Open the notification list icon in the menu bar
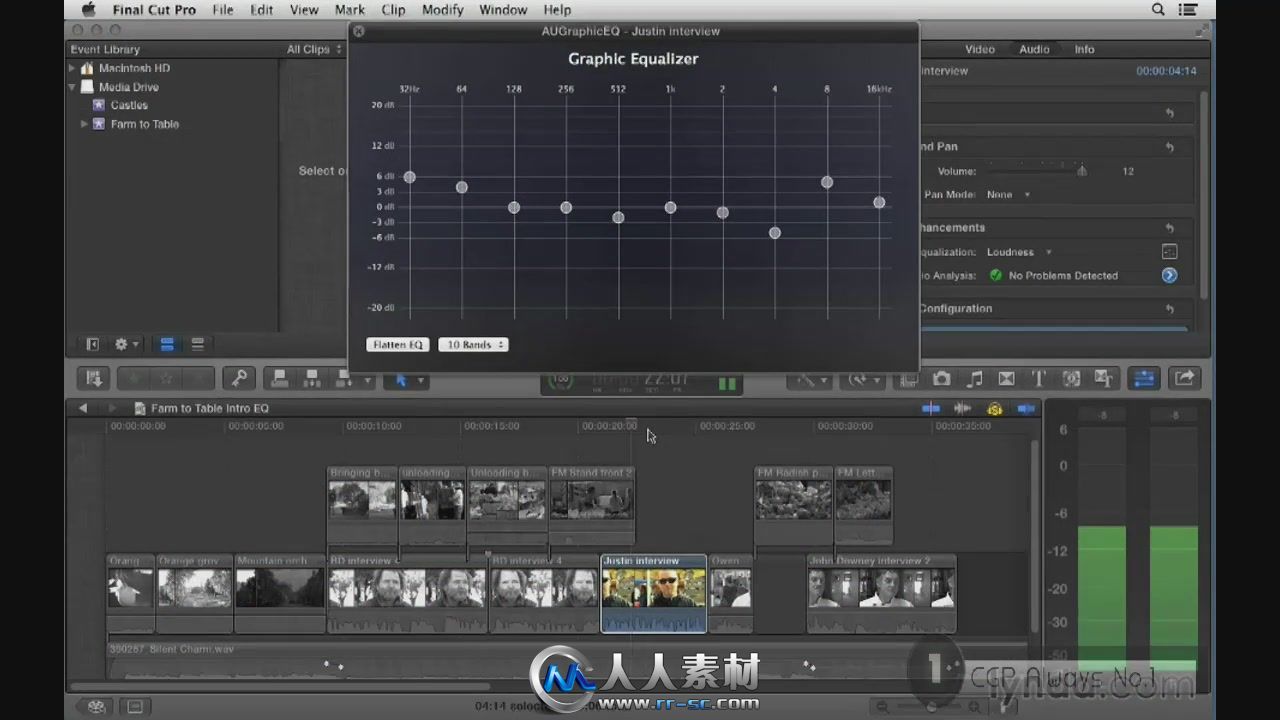Viewport: 1280px width, 720px height. tap(1190, 10)
